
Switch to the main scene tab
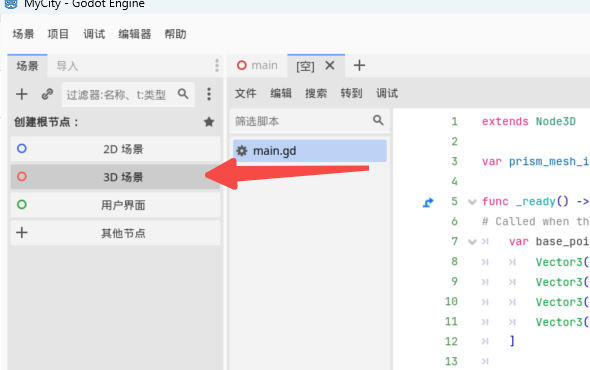pos(257,65)
